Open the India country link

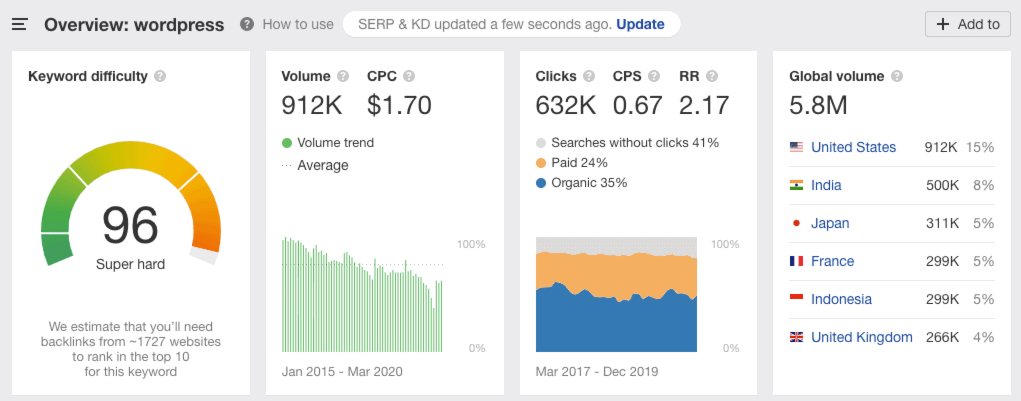pos(826,186)
